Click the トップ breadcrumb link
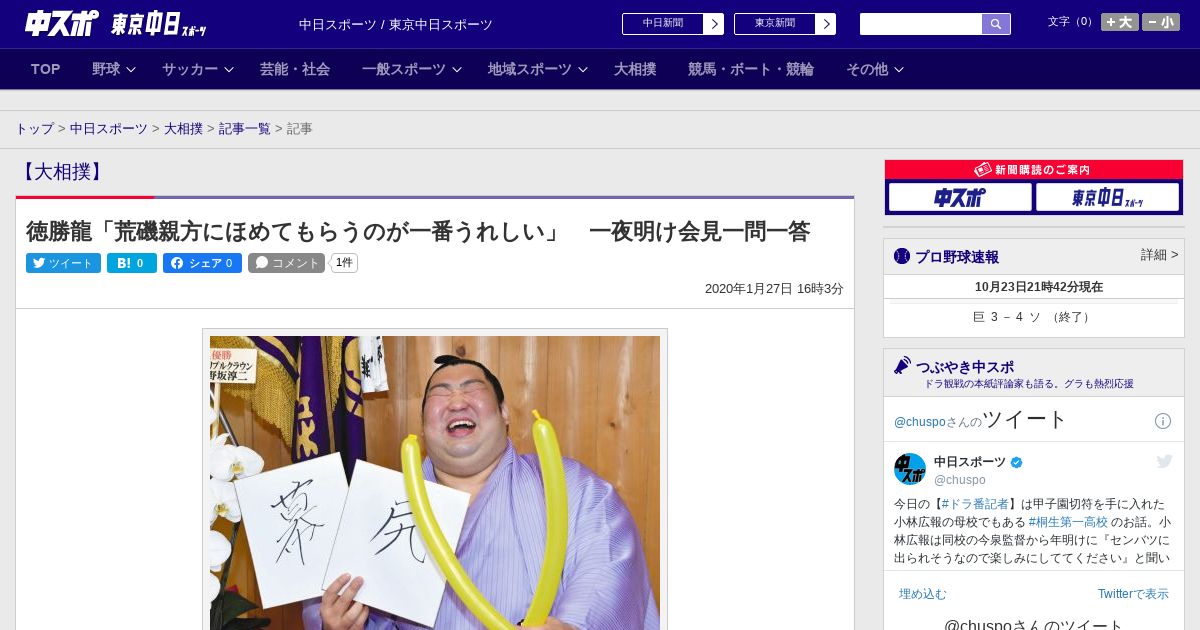Viewport: 1200px width, 630px height. pyautogui.click(x=35, y=129)
